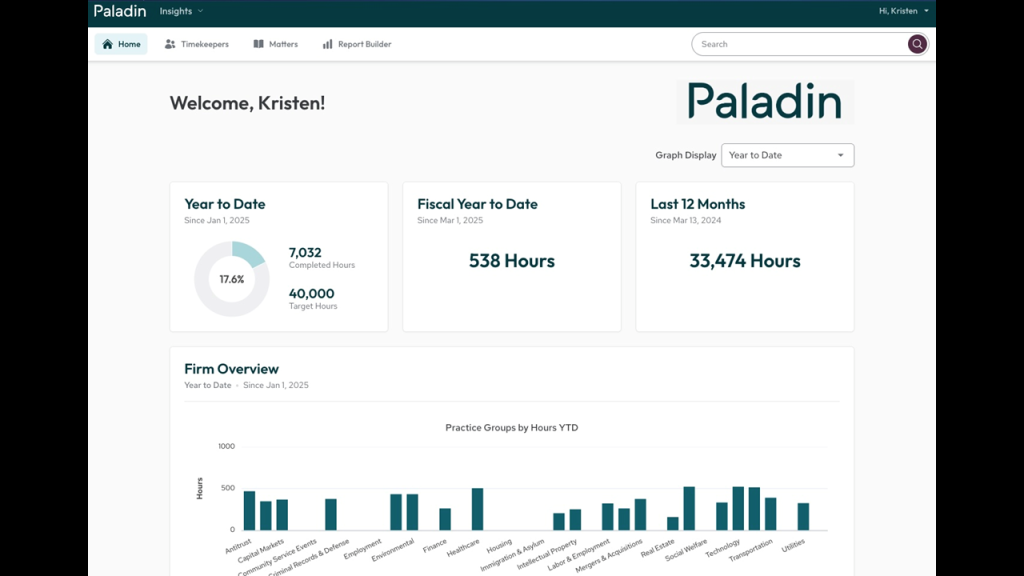Select the Healthcare bar in the chart
This screenshot has width=1024, height=576.
477,509
